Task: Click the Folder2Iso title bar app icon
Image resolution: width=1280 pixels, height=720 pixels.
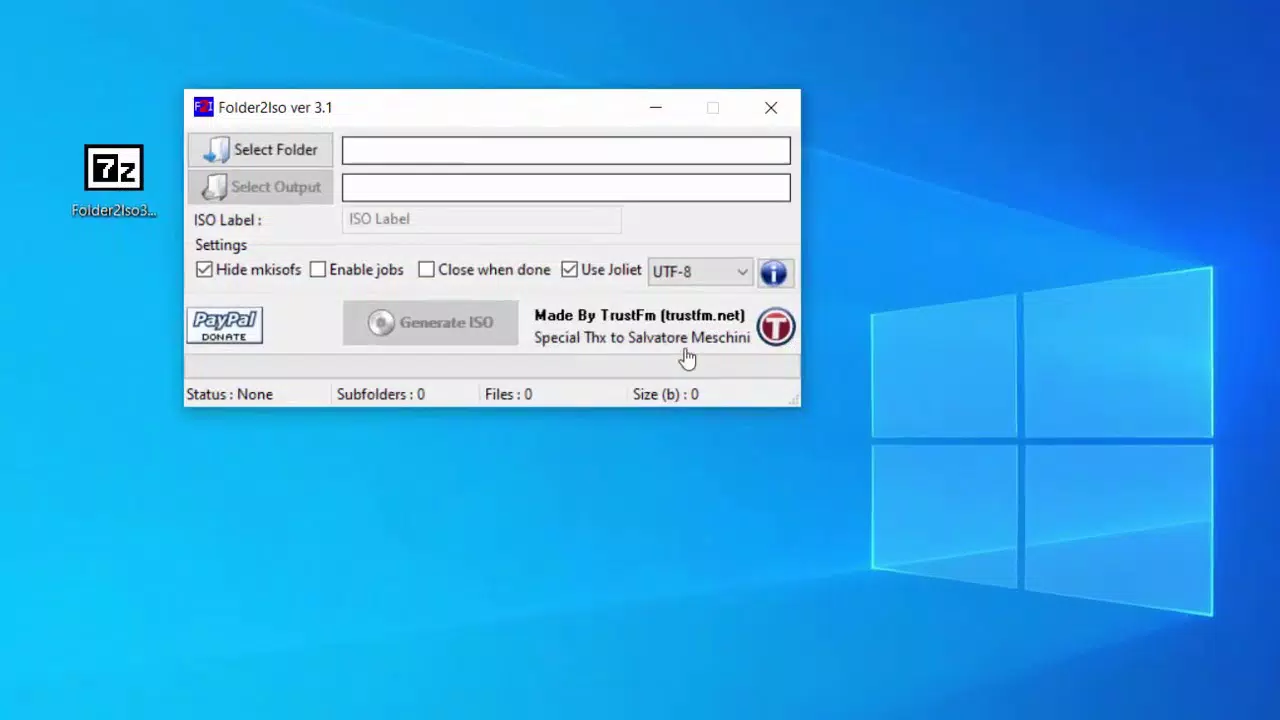Action: 203,107
